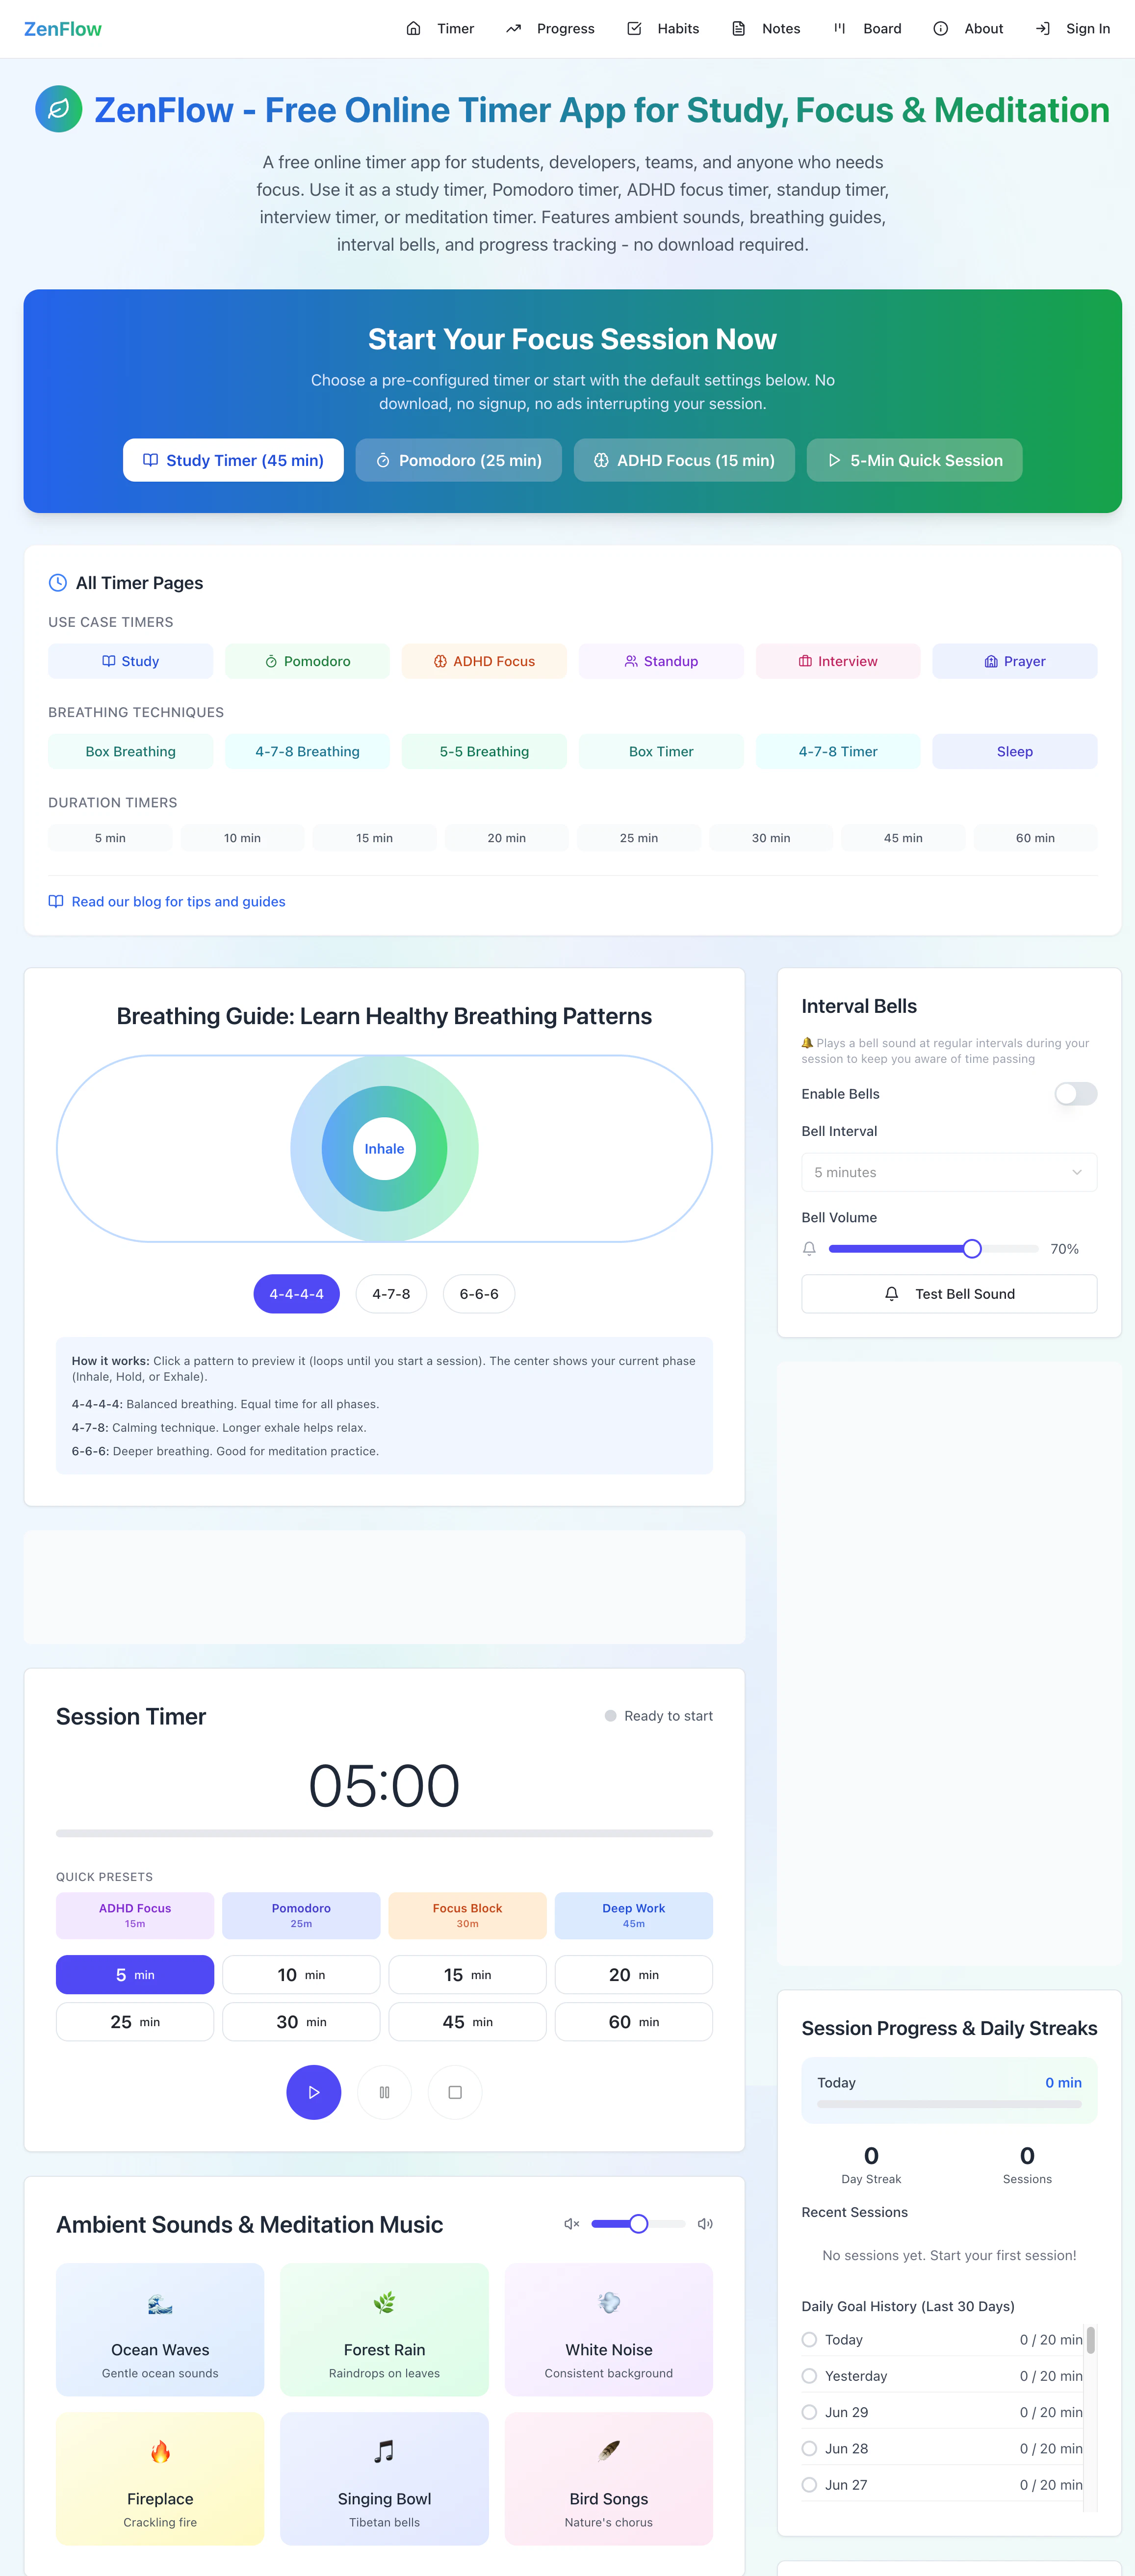The image size is (1135, 2576).
Task: Start the session with play button
Action: (314, 2092)
